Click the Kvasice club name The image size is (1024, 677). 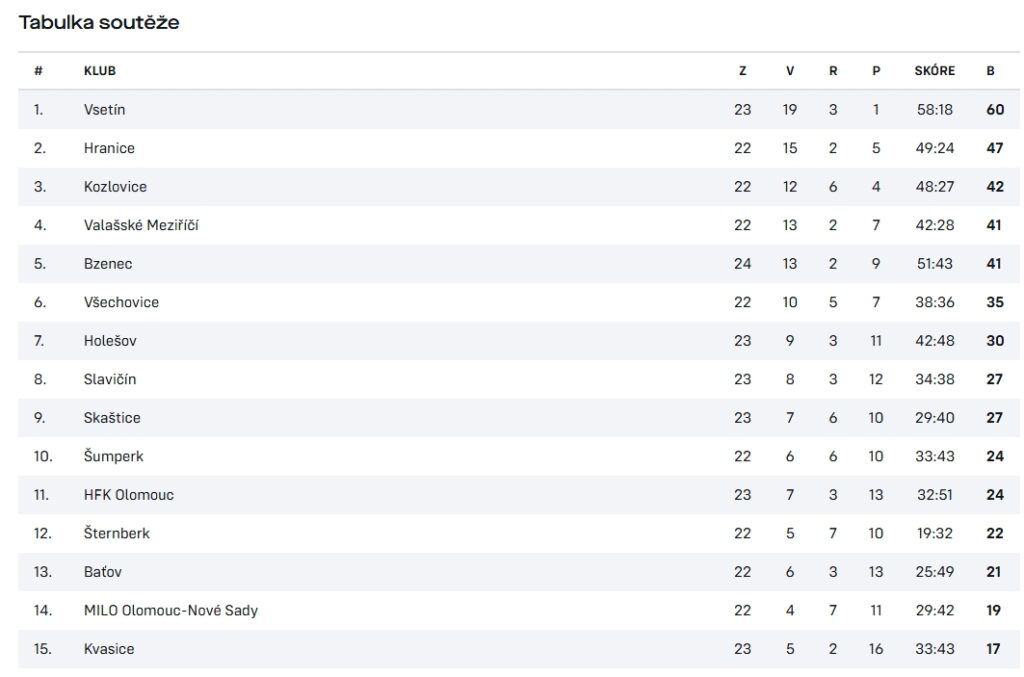(109, 649)
